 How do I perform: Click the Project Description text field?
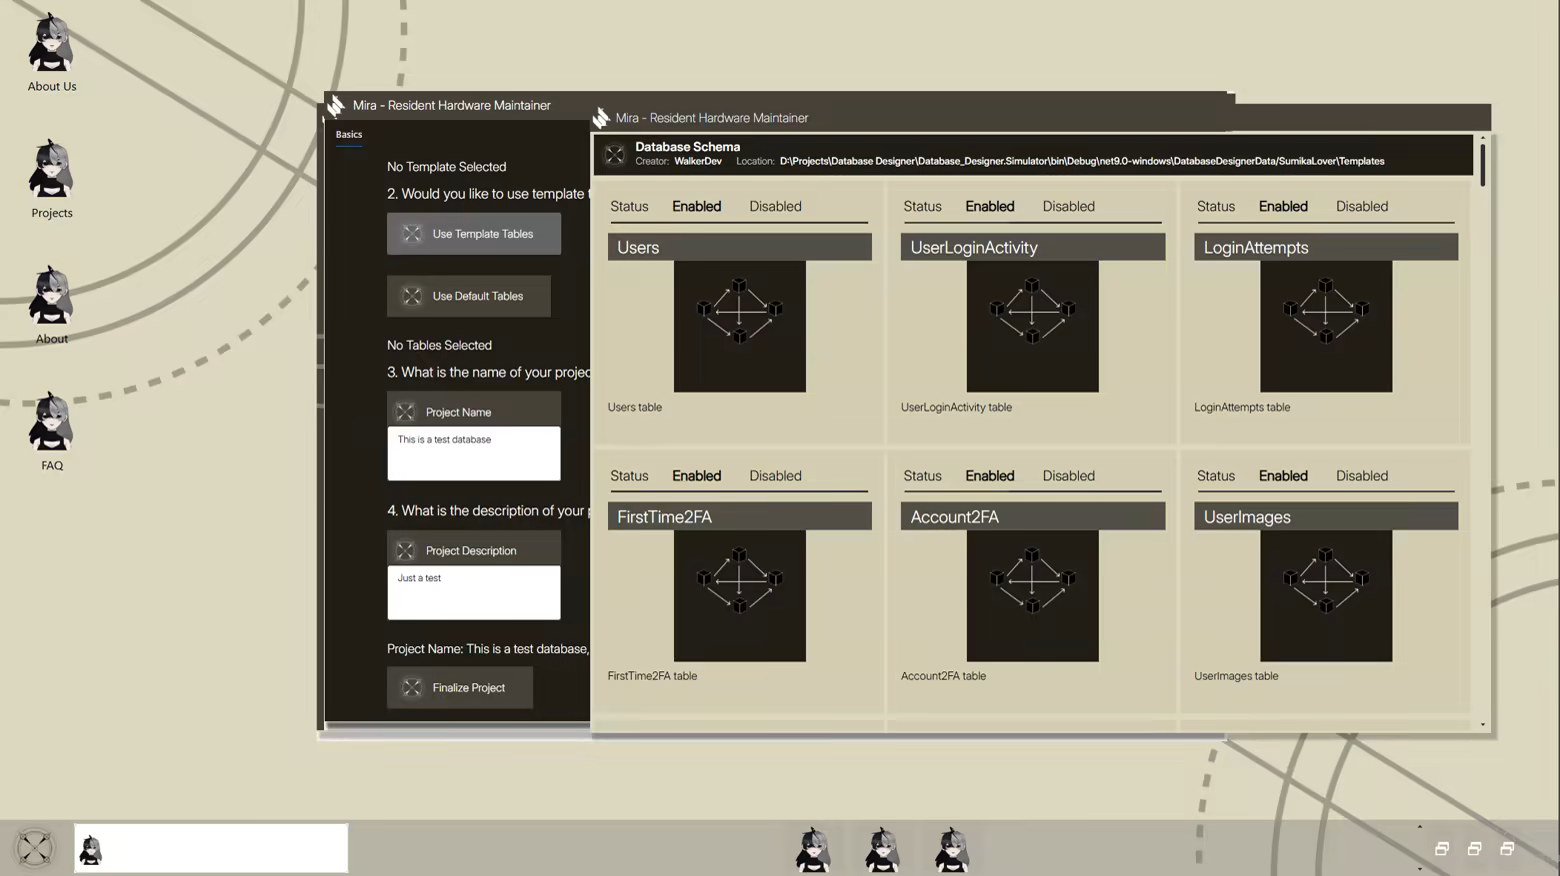pyautogui.click(x=474, y=592)
